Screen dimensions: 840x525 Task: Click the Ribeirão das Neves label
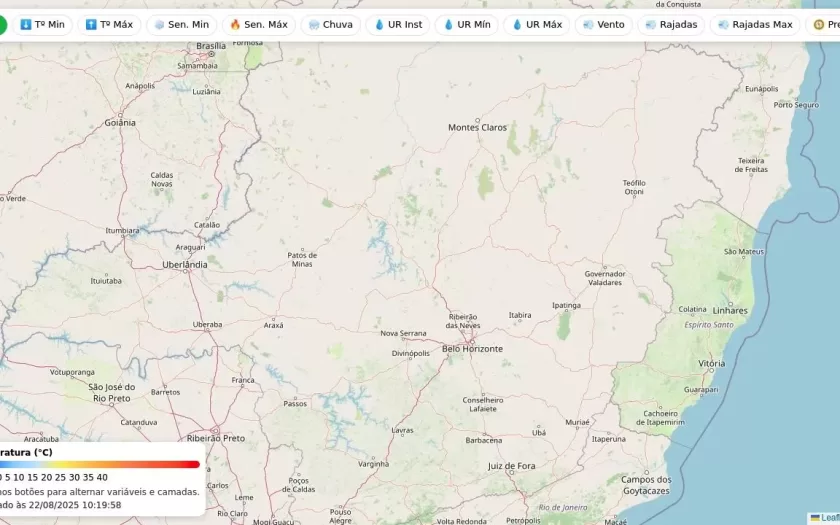(x=463, y=321)
